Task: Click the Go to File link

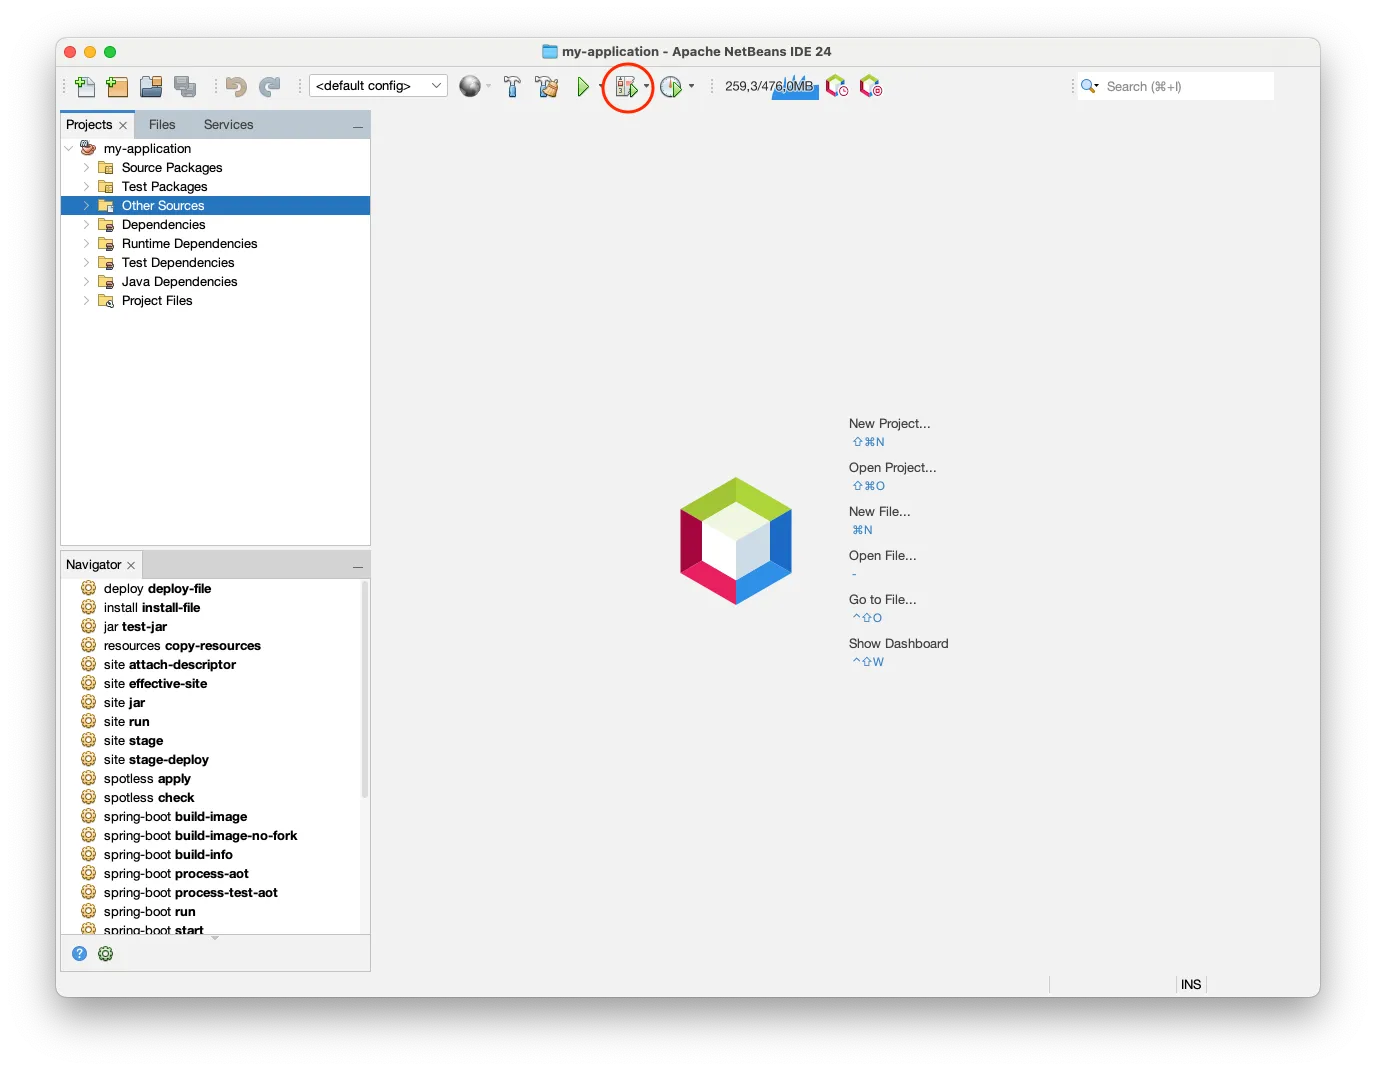Action: pyautogui.click(x=882, y=599)
